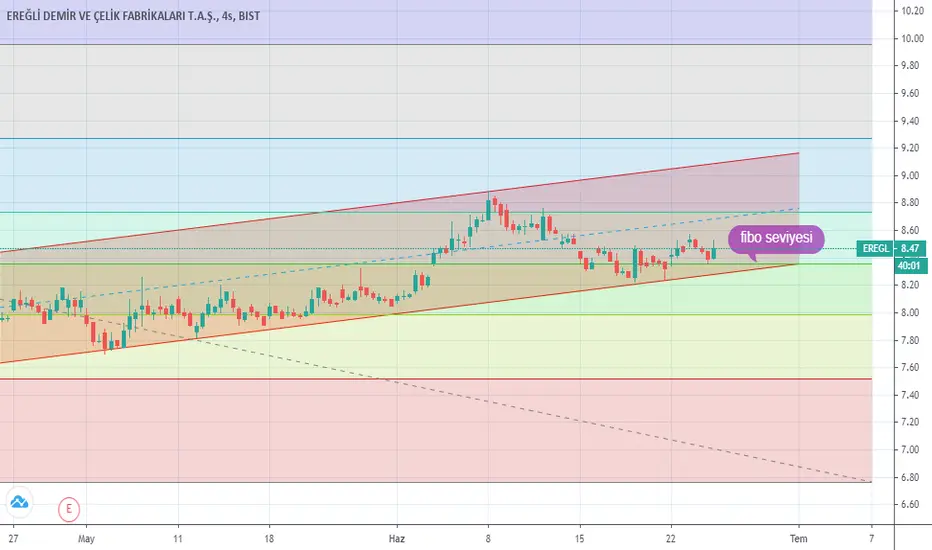
Task: Click the 6.80 price axis label
Action: 911,477
